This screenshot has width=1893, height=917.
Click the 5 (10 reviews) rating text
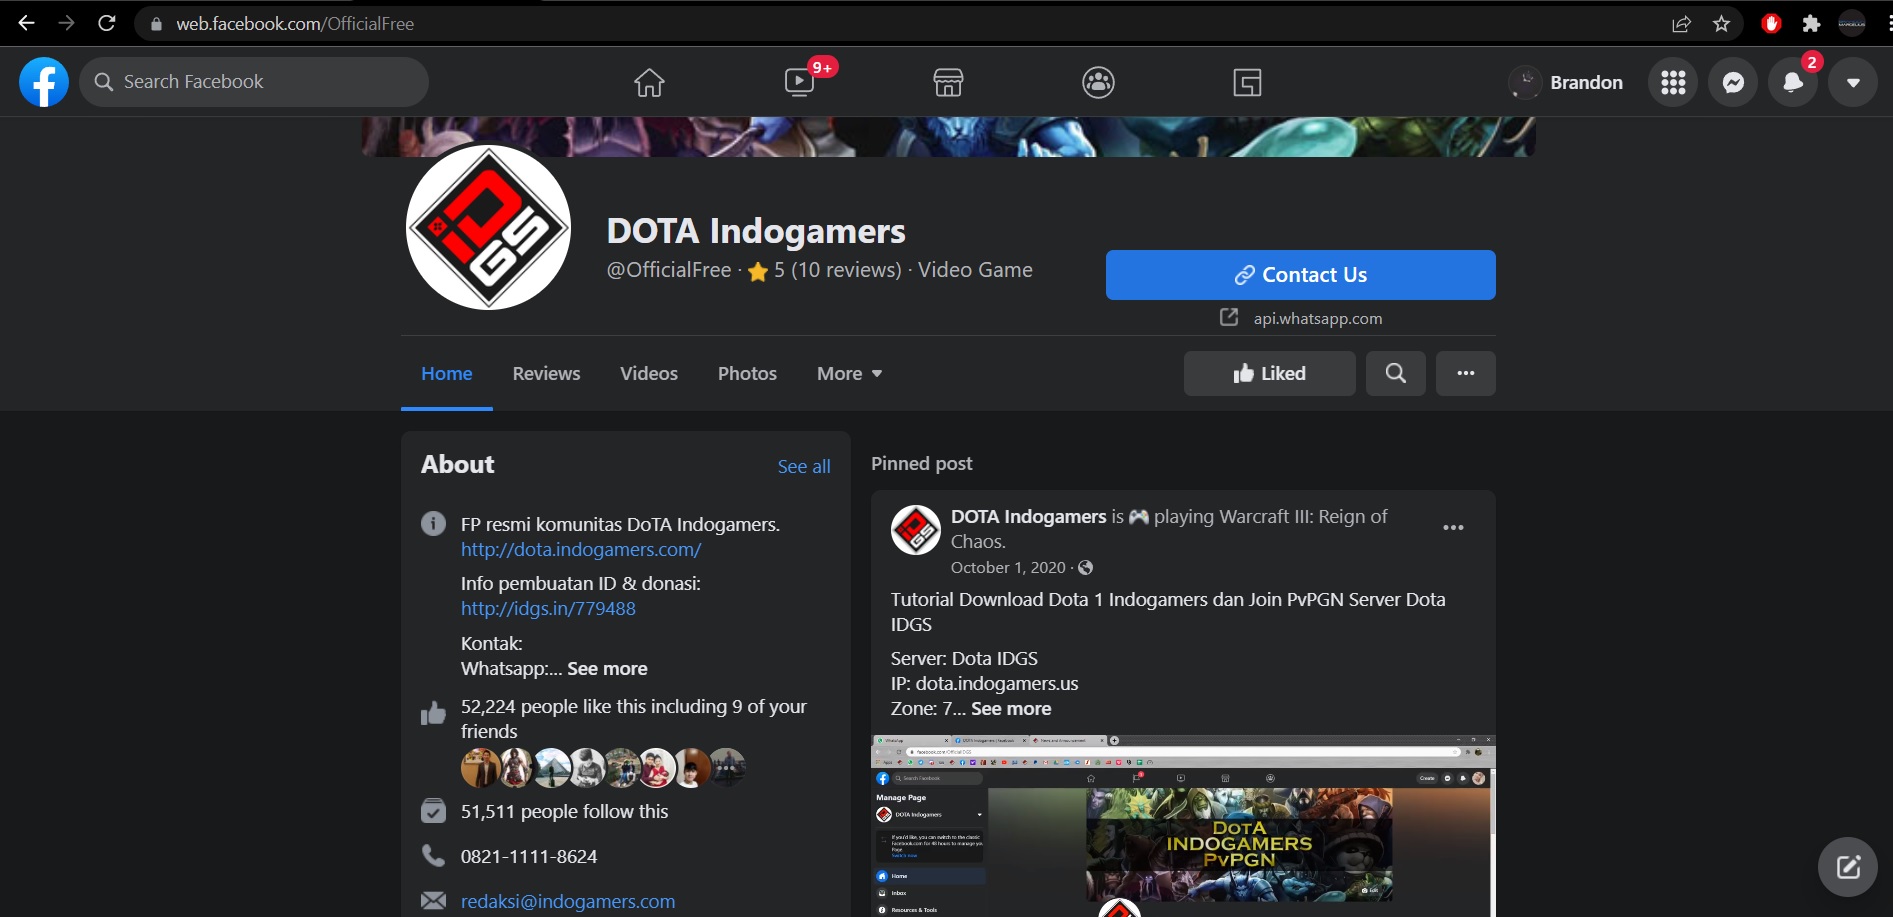pyautogui.click(x=838, y=270)
